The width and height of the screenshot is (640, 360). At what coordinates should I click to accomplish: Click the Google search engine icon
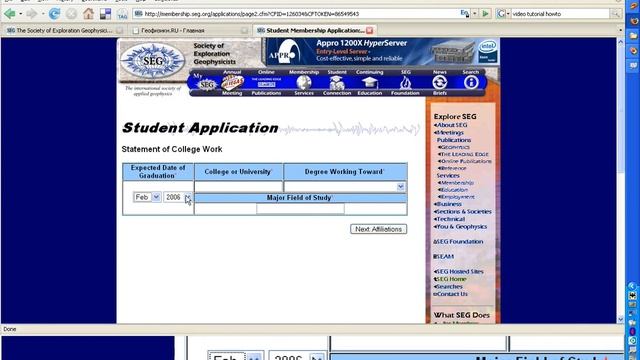click(501, 14)
